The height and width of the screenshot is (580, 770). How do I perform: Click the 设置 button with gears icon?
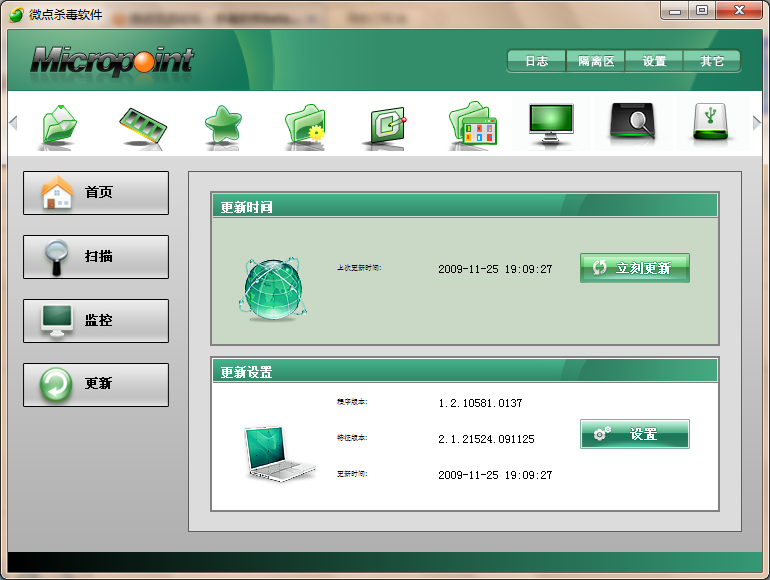(x=634, y=434)
